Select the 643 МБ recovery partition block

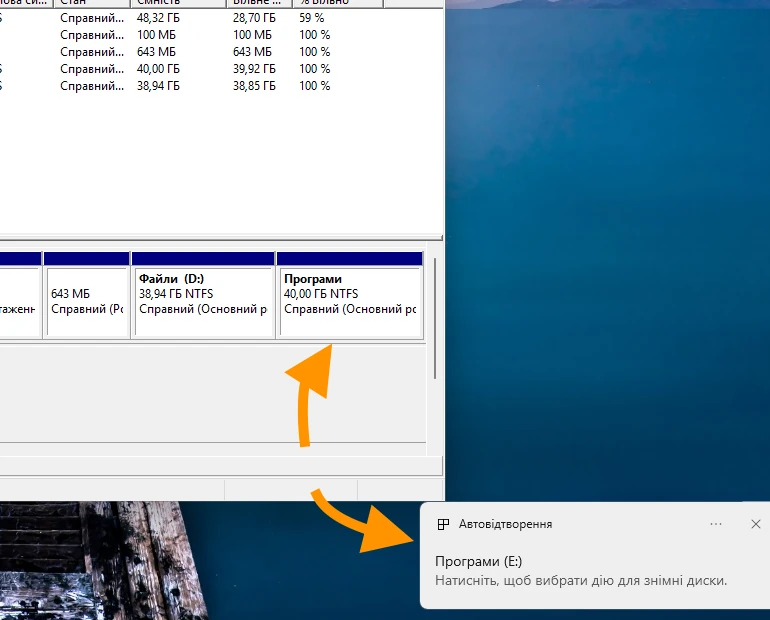(86, 295)
